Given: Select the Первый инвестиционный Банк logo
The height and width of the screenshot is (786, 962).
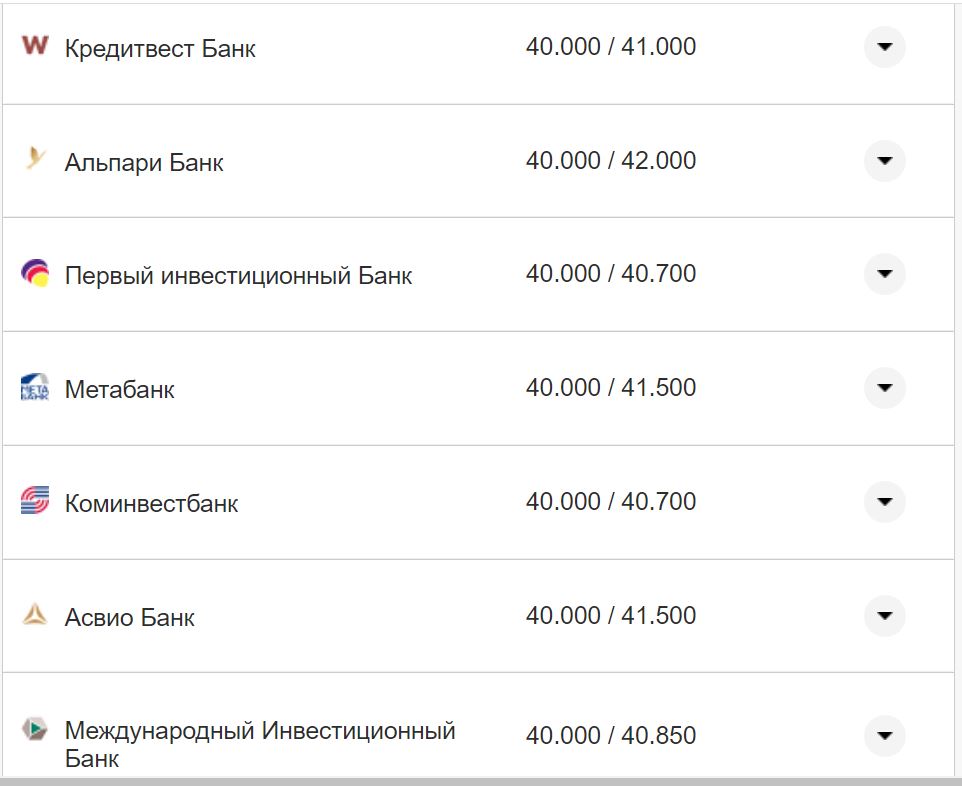Looking at the screenshot, I should tap(33, 274).
